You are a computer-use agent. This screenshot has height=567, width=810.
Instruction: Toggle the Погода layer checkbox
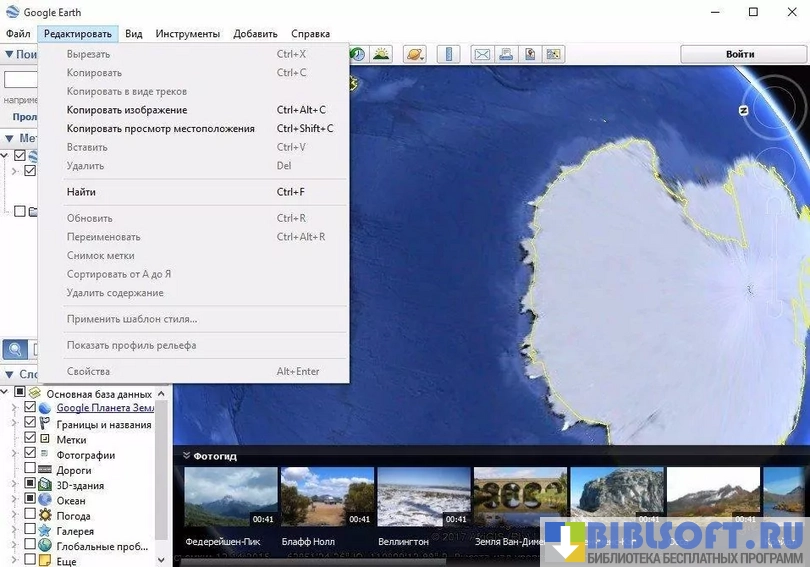30,516
